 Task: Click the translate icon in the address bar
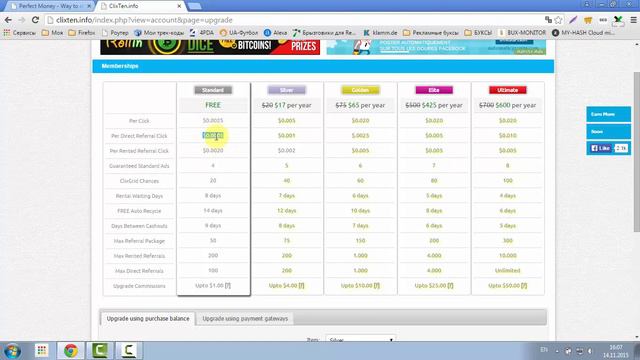549,20
